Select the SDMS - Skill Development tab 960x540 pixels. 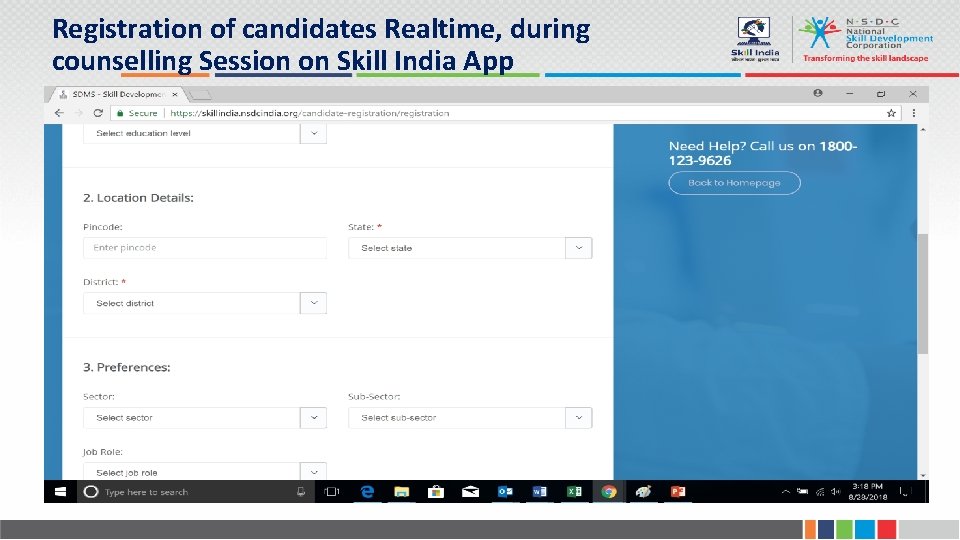click(116, 94)
